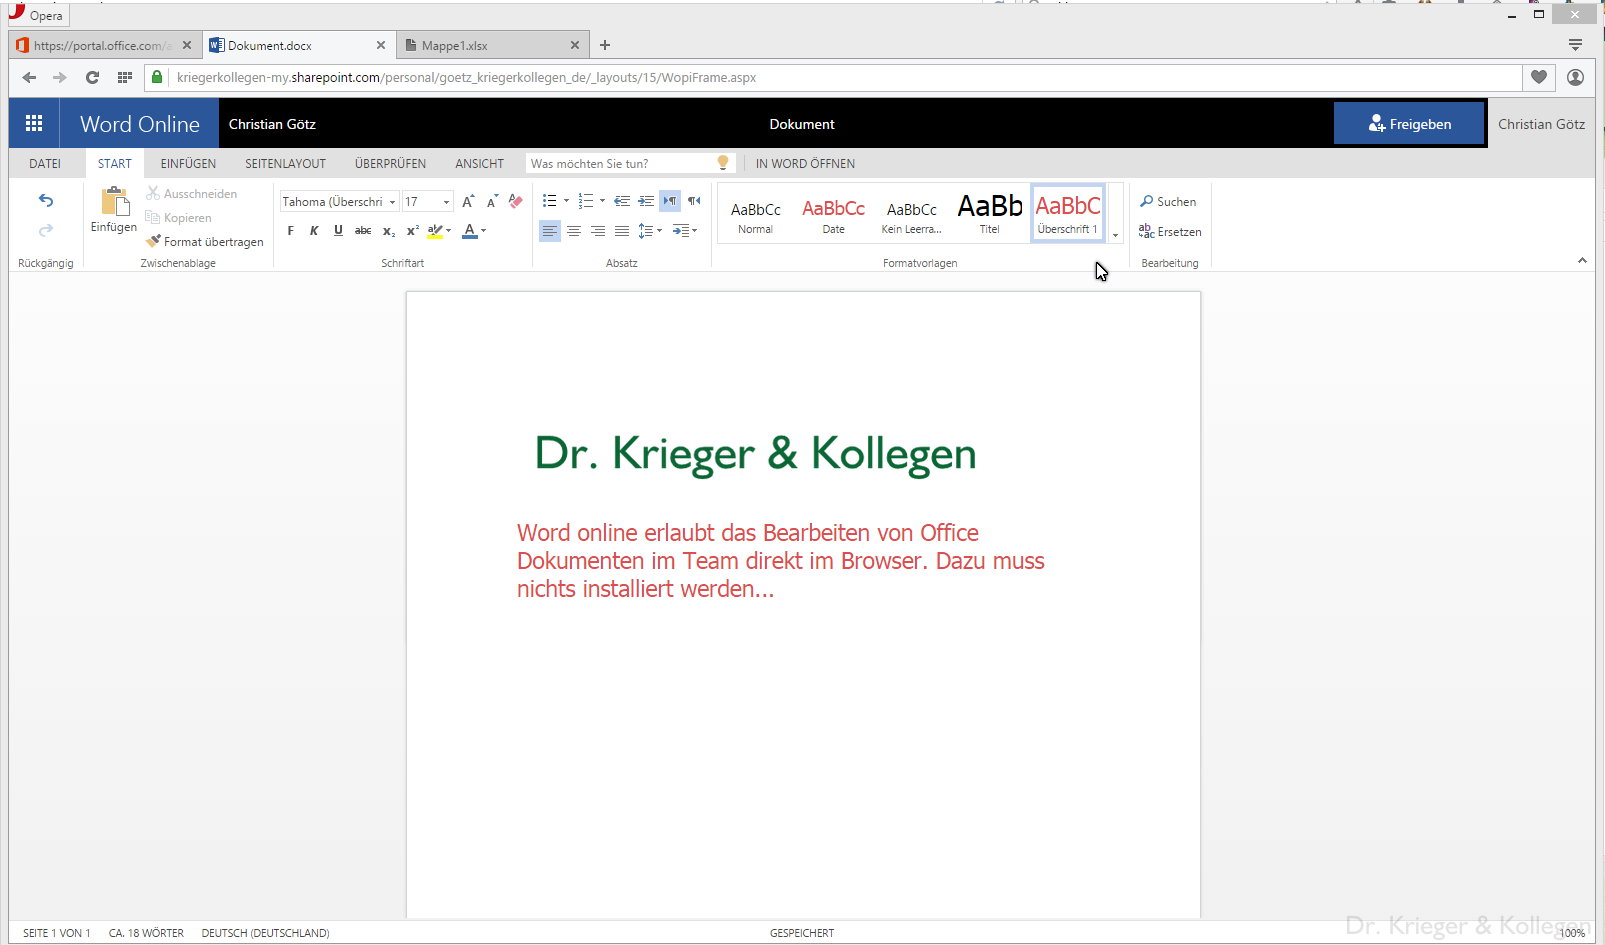This screenshot has width=1605, height=945.
Task: Open Ersetzen replace tool
Action: (x=1170, y=231)
